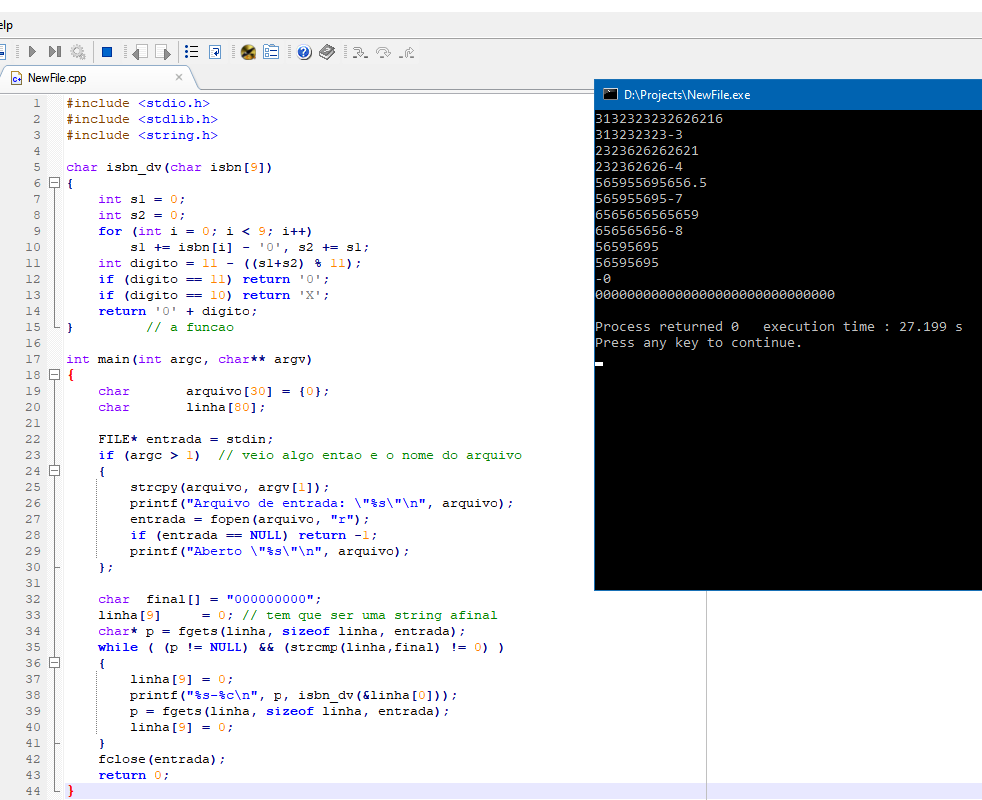The image size is (982, 800).
Task: Collapse the isbn_dv function fold at line 6
Action: point(54,183)
